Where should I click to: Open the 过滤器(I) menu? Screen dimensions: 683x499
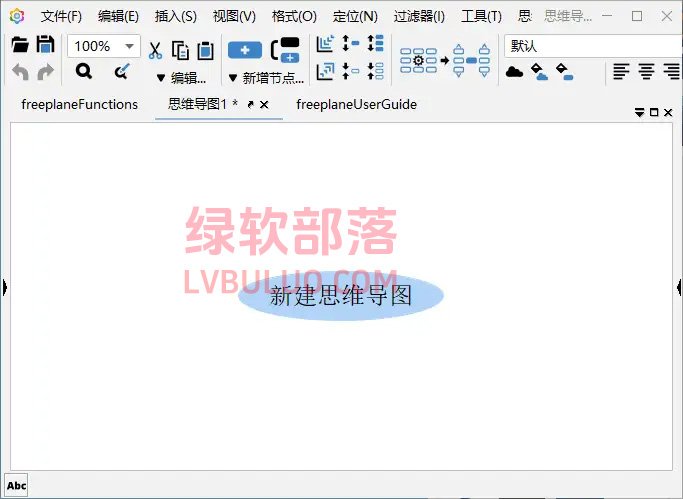(419, 17)
